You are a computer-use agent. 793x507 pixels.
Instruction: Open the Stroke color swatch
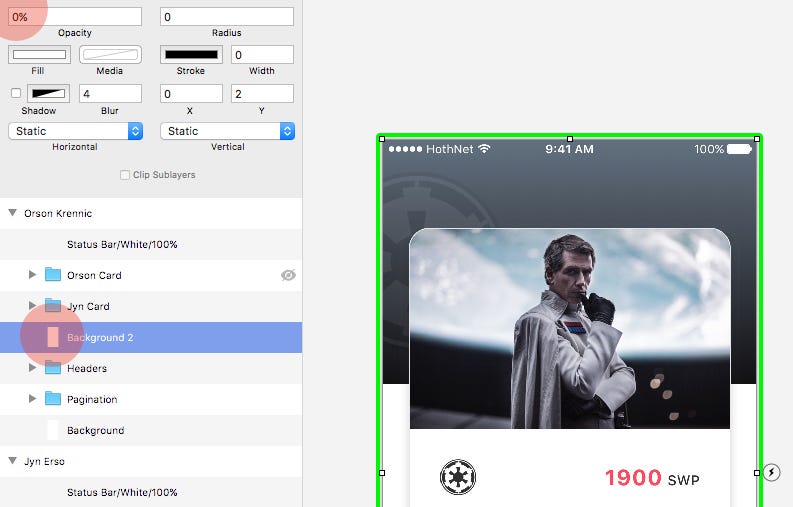click(191, 55)
